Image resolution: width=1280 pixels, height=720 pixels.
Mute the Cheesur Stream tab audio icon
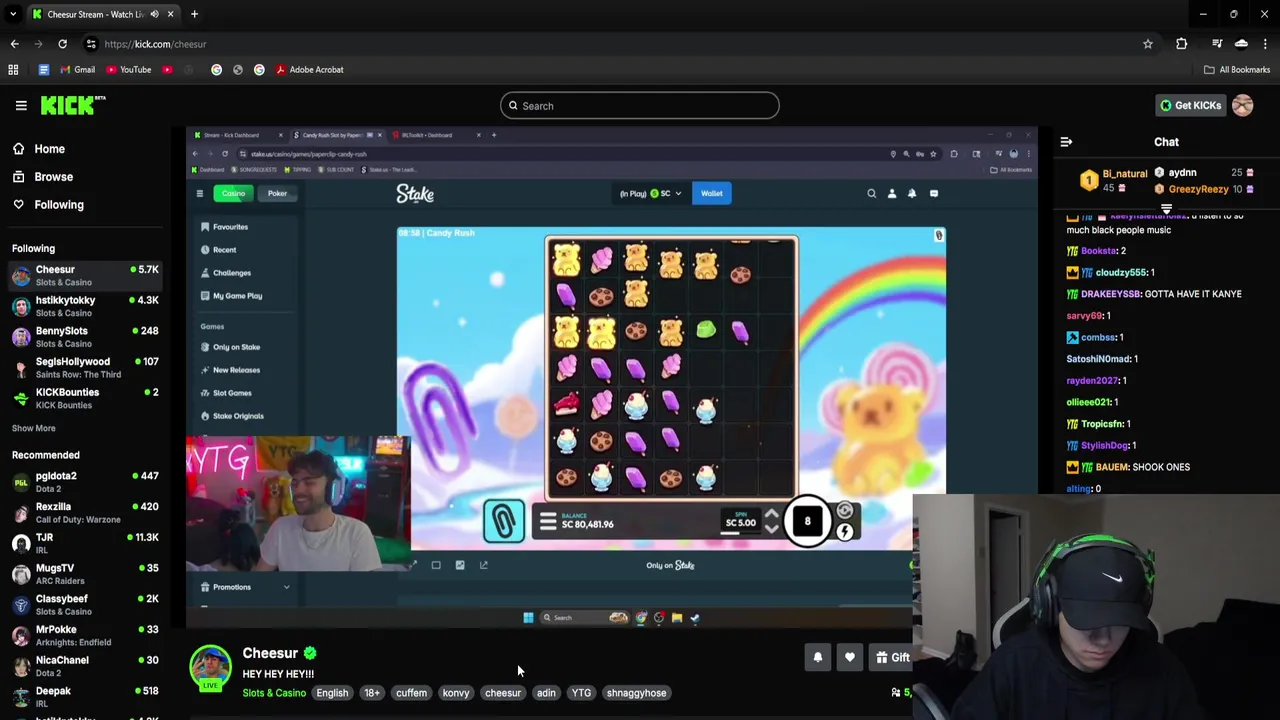(x=154, y=14)
